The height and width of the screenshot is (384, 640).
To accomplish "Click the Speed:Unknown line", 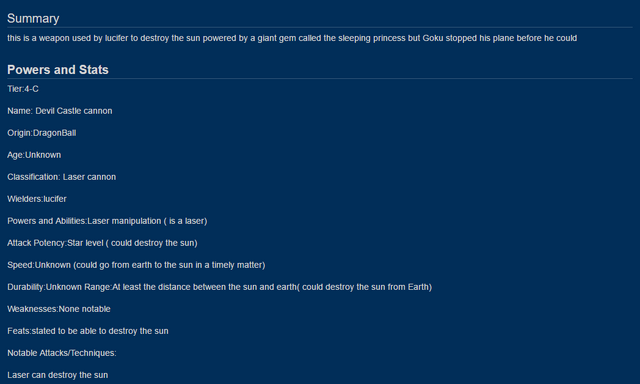I will [136, 265].
